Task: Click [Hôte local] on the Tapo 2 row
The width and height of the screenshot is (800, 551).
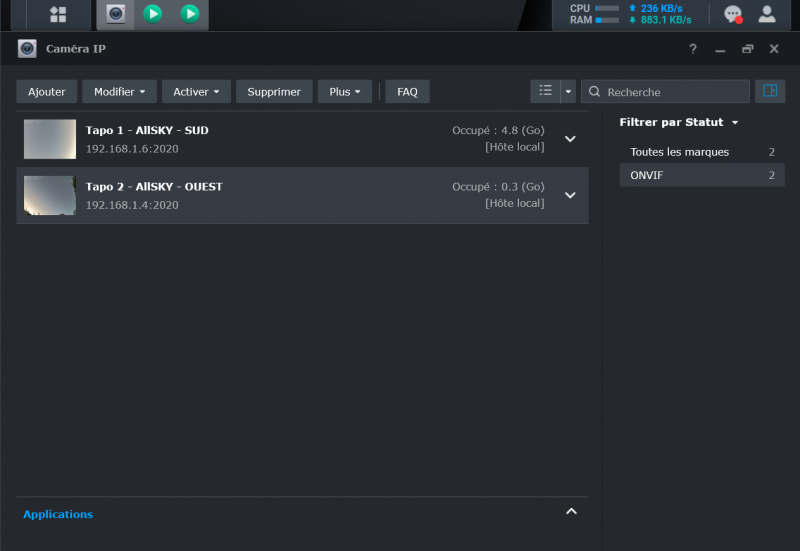Action: pyautogui.click(x=514, y=203)
